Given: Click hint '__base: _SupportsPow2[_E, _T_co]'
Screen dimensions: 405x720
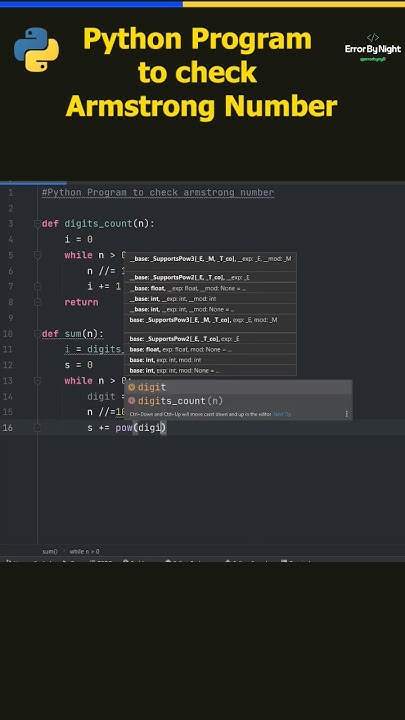Looking at the screenshot, I should 210,277.
